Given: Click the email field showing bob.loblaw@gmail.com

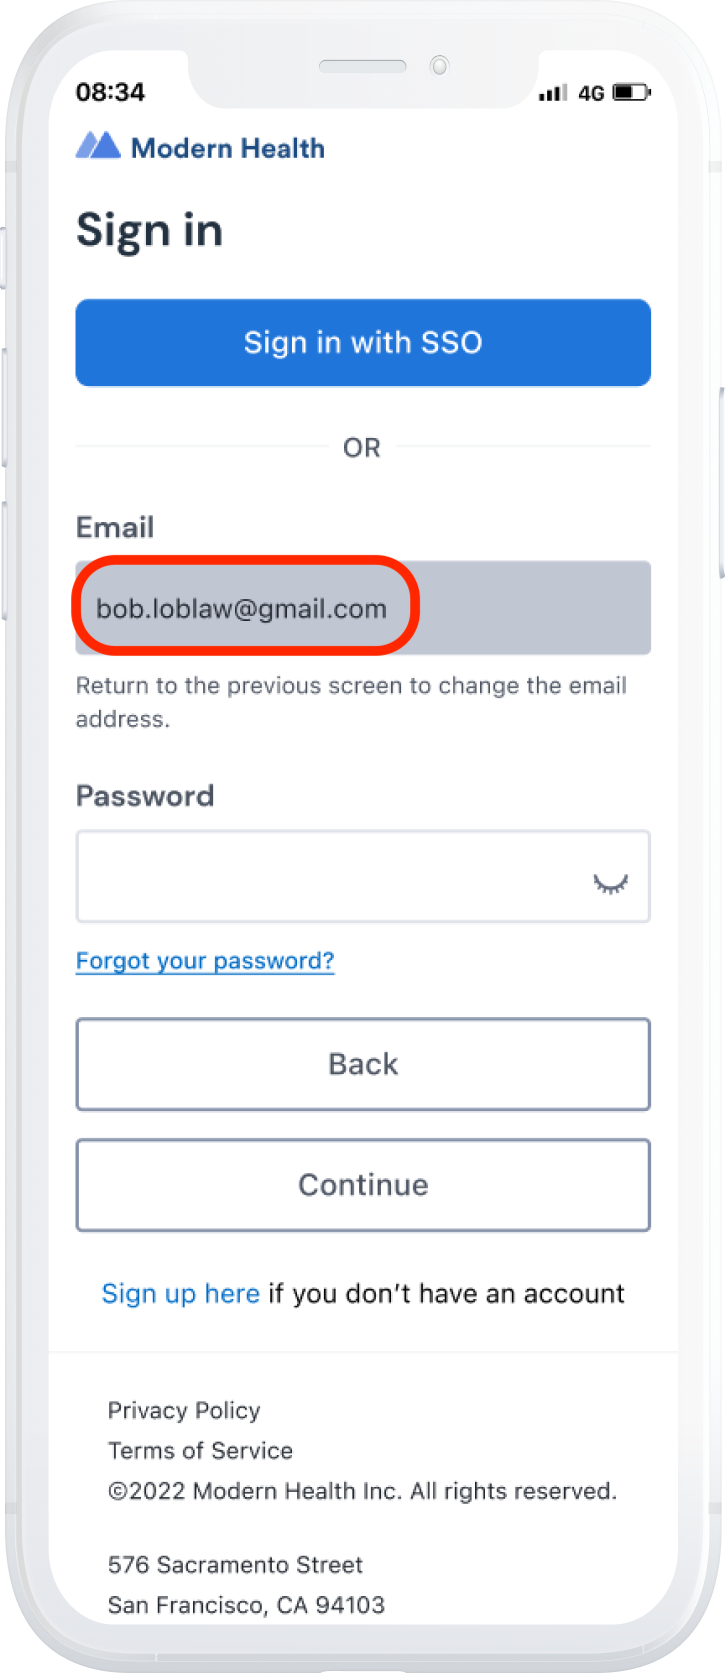Looking at the screenshot, I should point(363,608).
